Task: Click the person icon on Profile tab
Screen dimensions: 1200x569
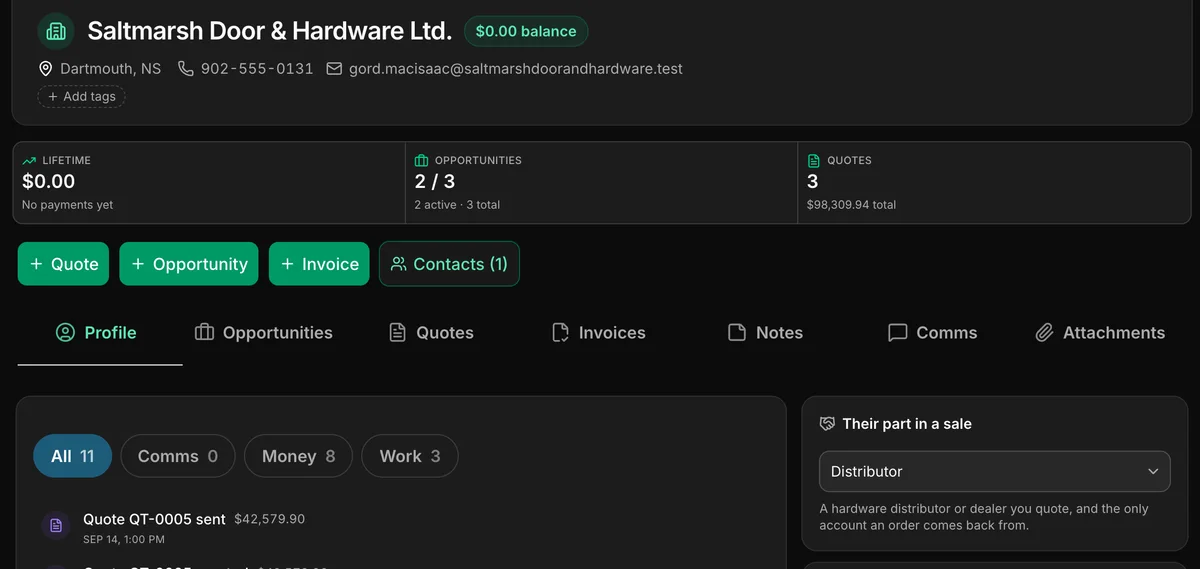Action: pyautogui.click(x=65, y=333)
